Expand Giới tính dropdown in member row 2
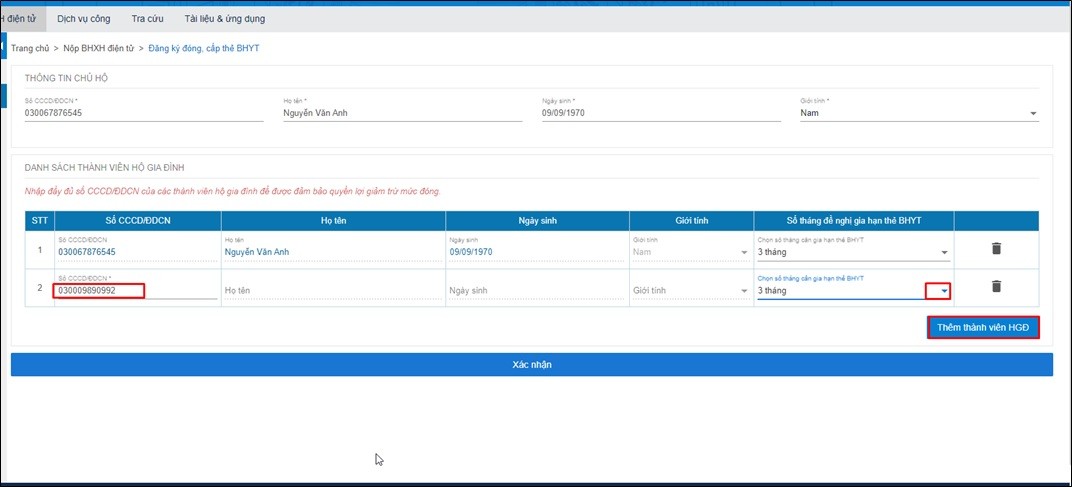 point(743,291)
